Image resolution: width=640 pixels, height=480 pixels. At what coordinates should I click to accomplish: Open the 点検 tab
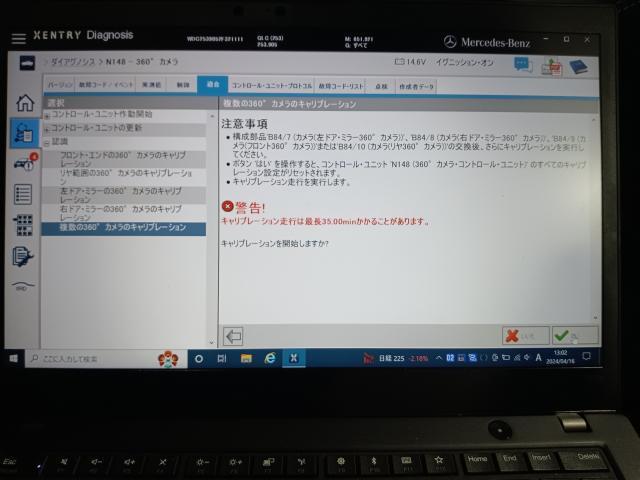(381, 87)
